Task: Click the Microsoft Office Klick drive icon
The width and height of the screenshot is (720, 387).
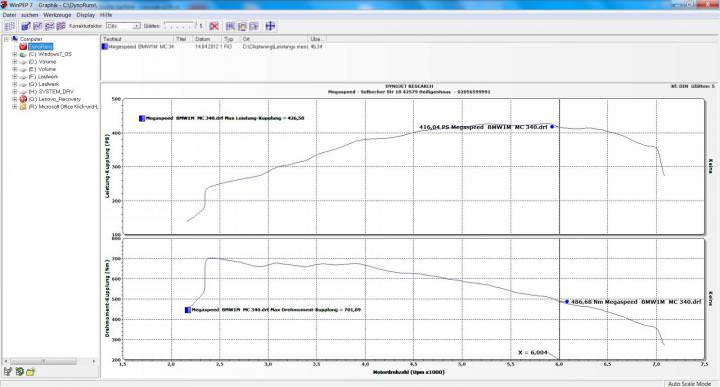Action: pyautogui.click(x=23, y=107)
